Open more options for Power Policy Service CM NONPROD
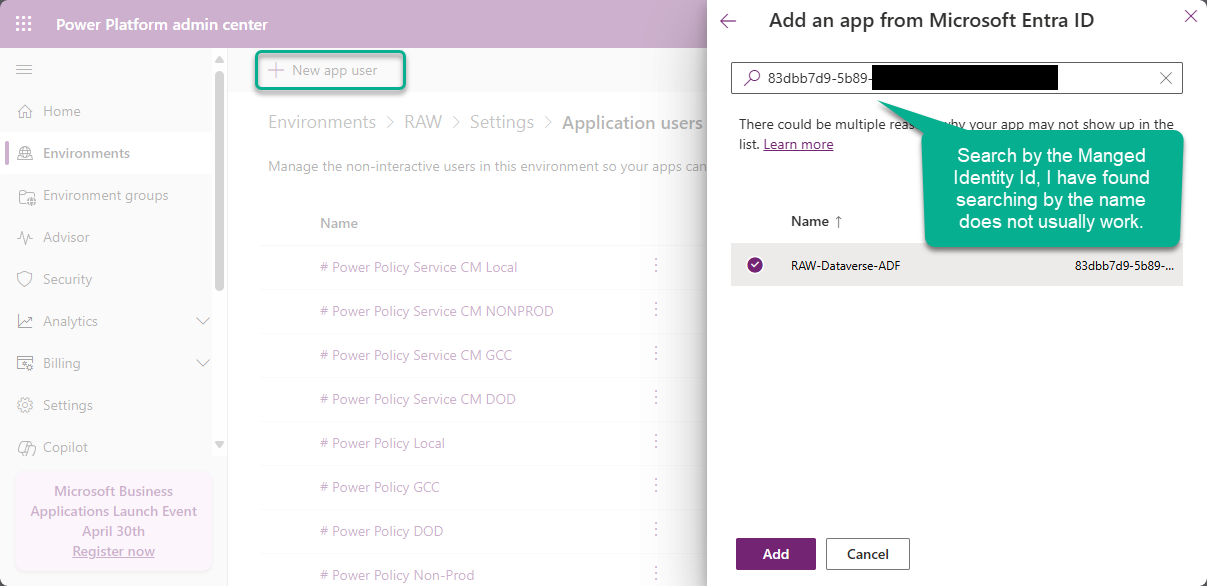 click(656, 309)
